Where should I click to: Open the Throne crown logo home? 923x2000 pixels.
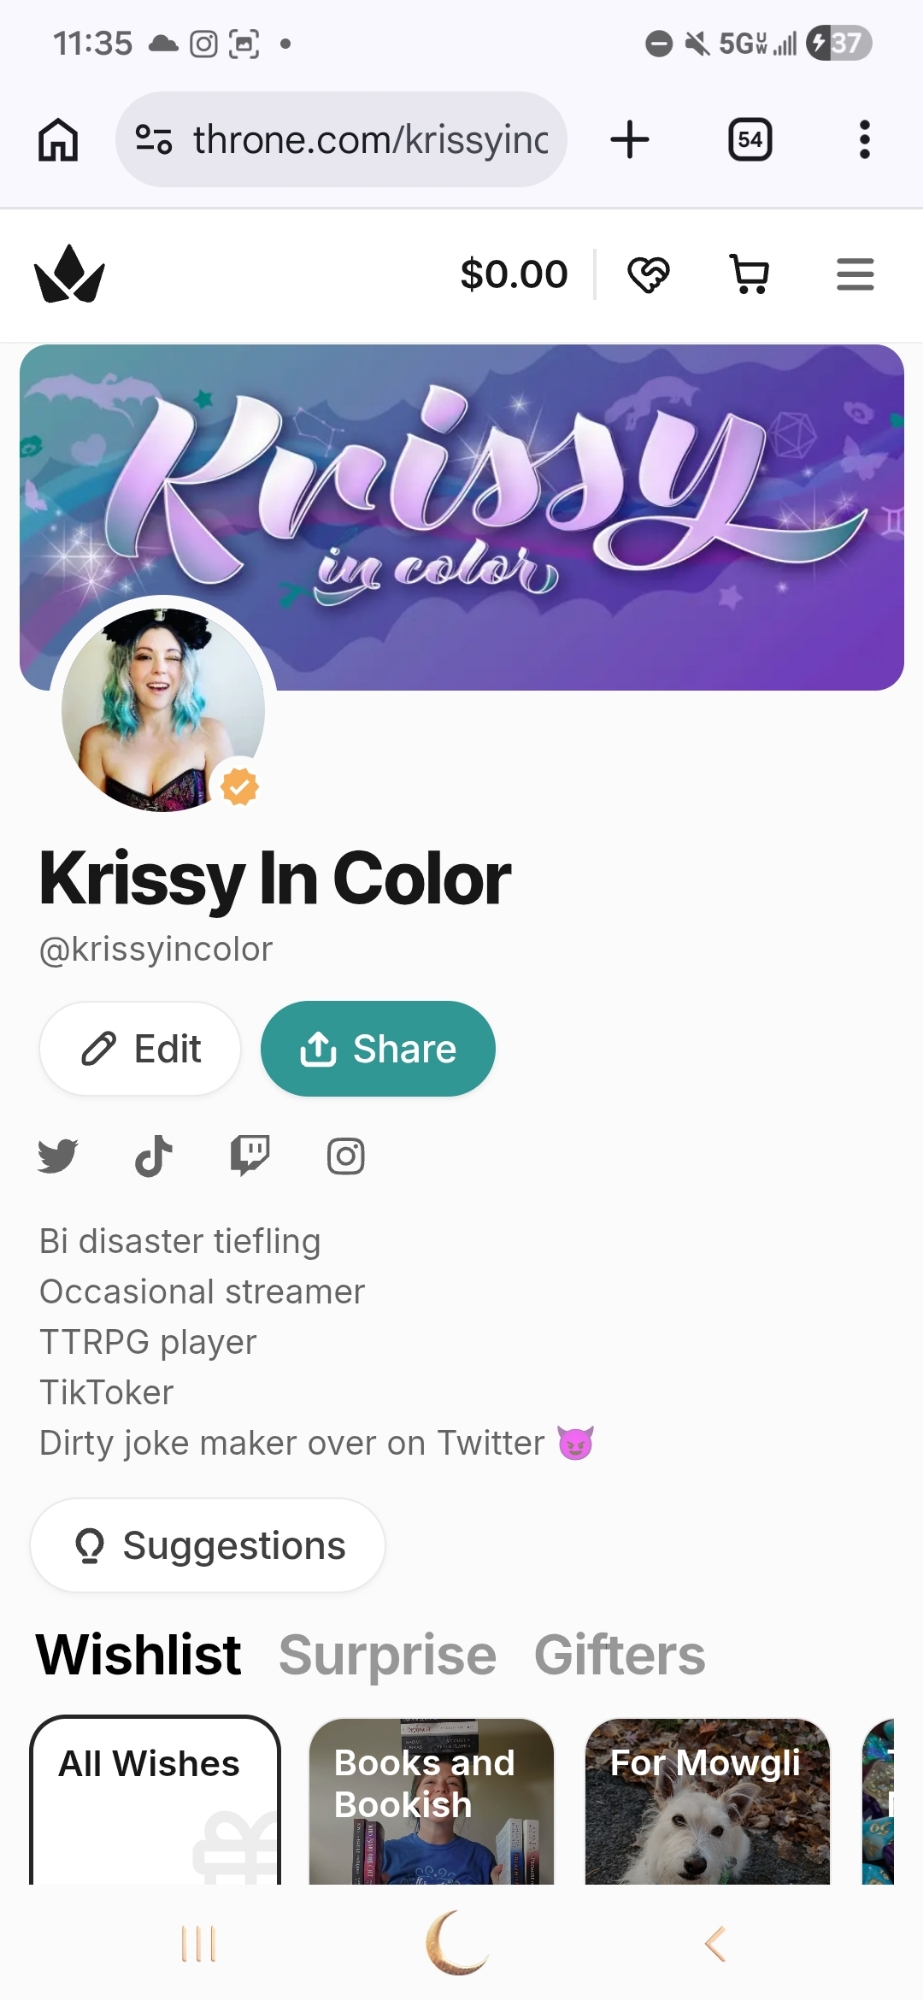click(x=69, y=274)
